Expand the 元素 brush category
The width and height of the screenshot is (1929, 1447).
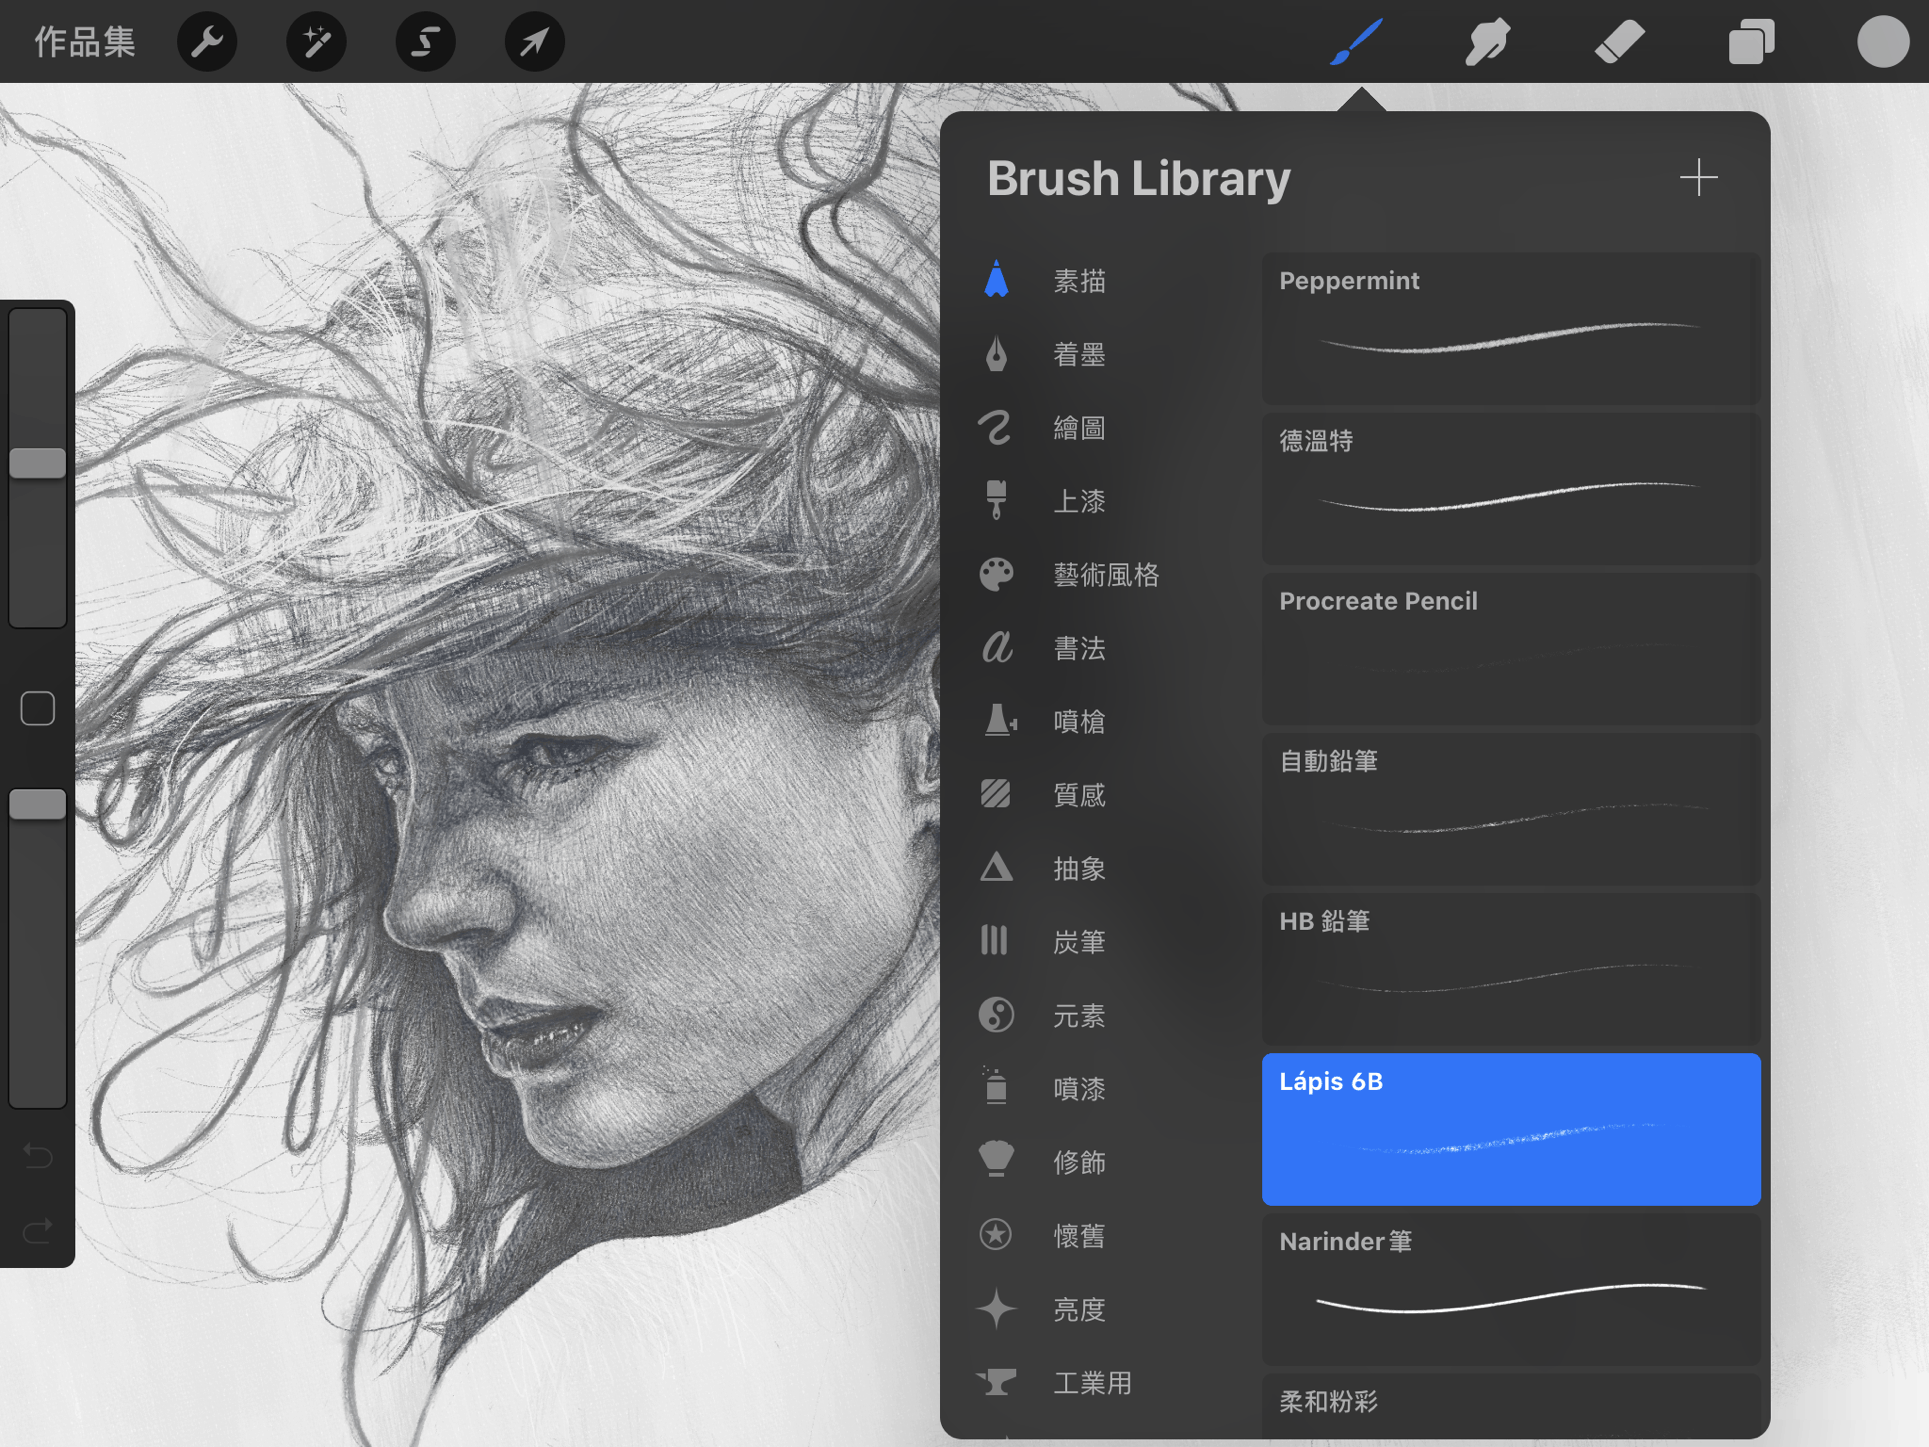pyautogui.click(x=1078, y=1014)
